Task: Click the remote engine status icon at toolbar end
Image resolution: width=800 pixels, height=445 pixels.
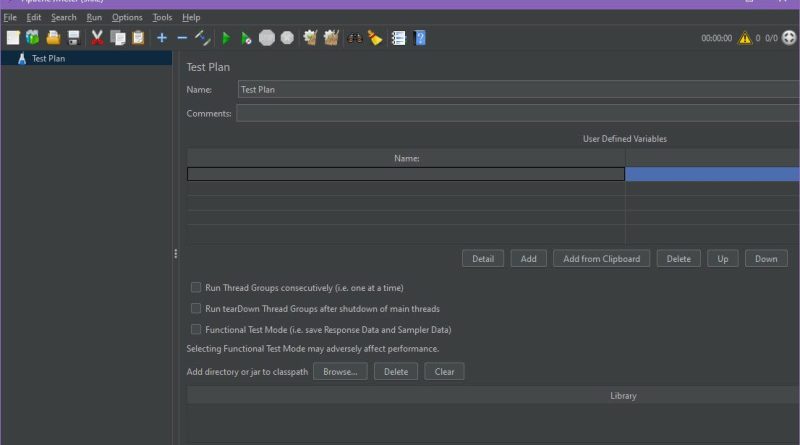Action: click(x=789, y=38)
